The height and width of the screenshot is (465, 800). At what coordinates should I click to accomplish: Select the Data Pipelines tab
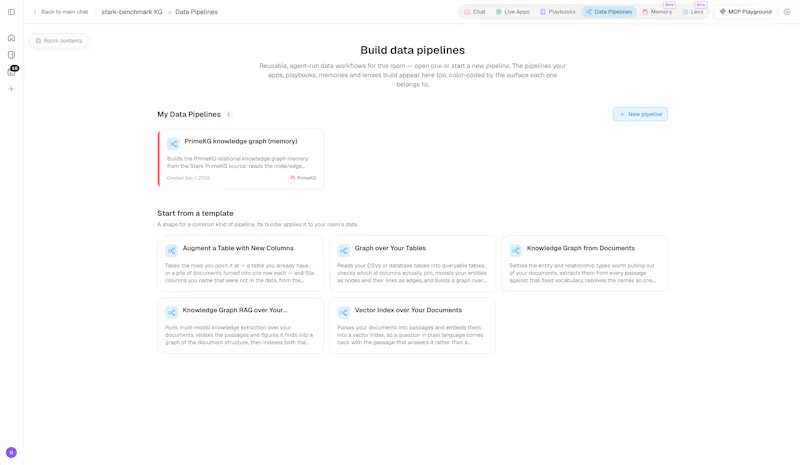coord(609,12)
